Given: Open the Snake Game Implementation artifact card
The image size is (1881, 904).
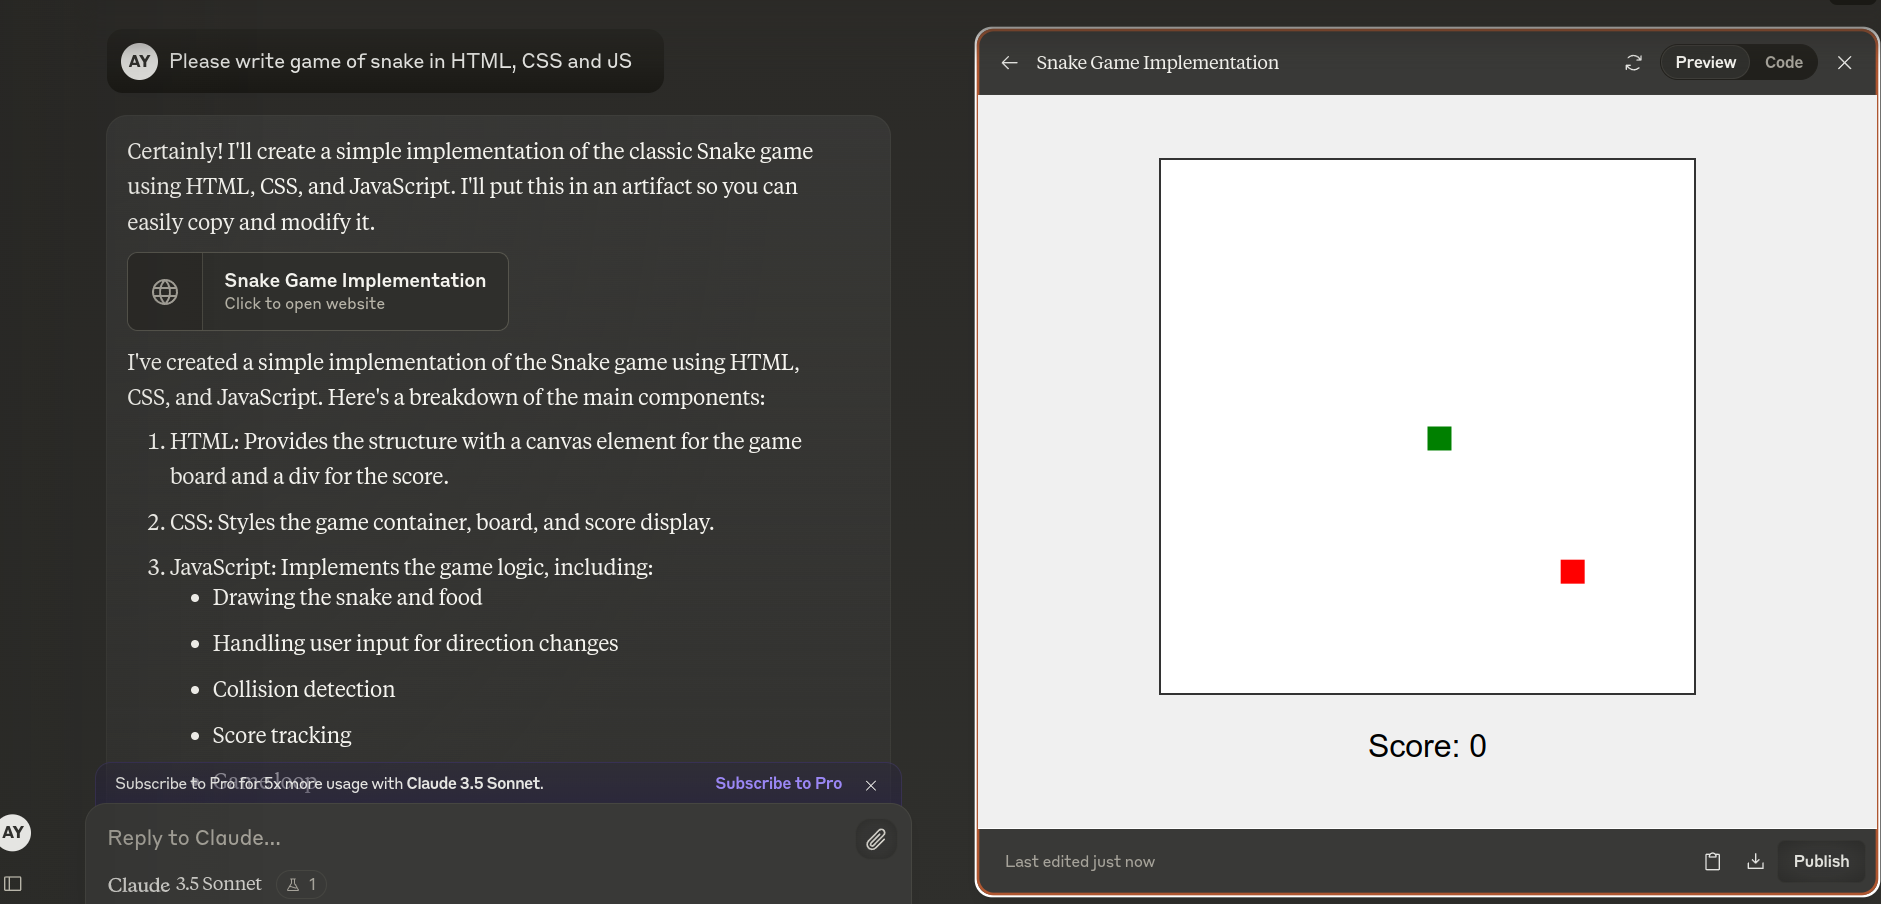Looking at the screenshot, I should [318, 291].
